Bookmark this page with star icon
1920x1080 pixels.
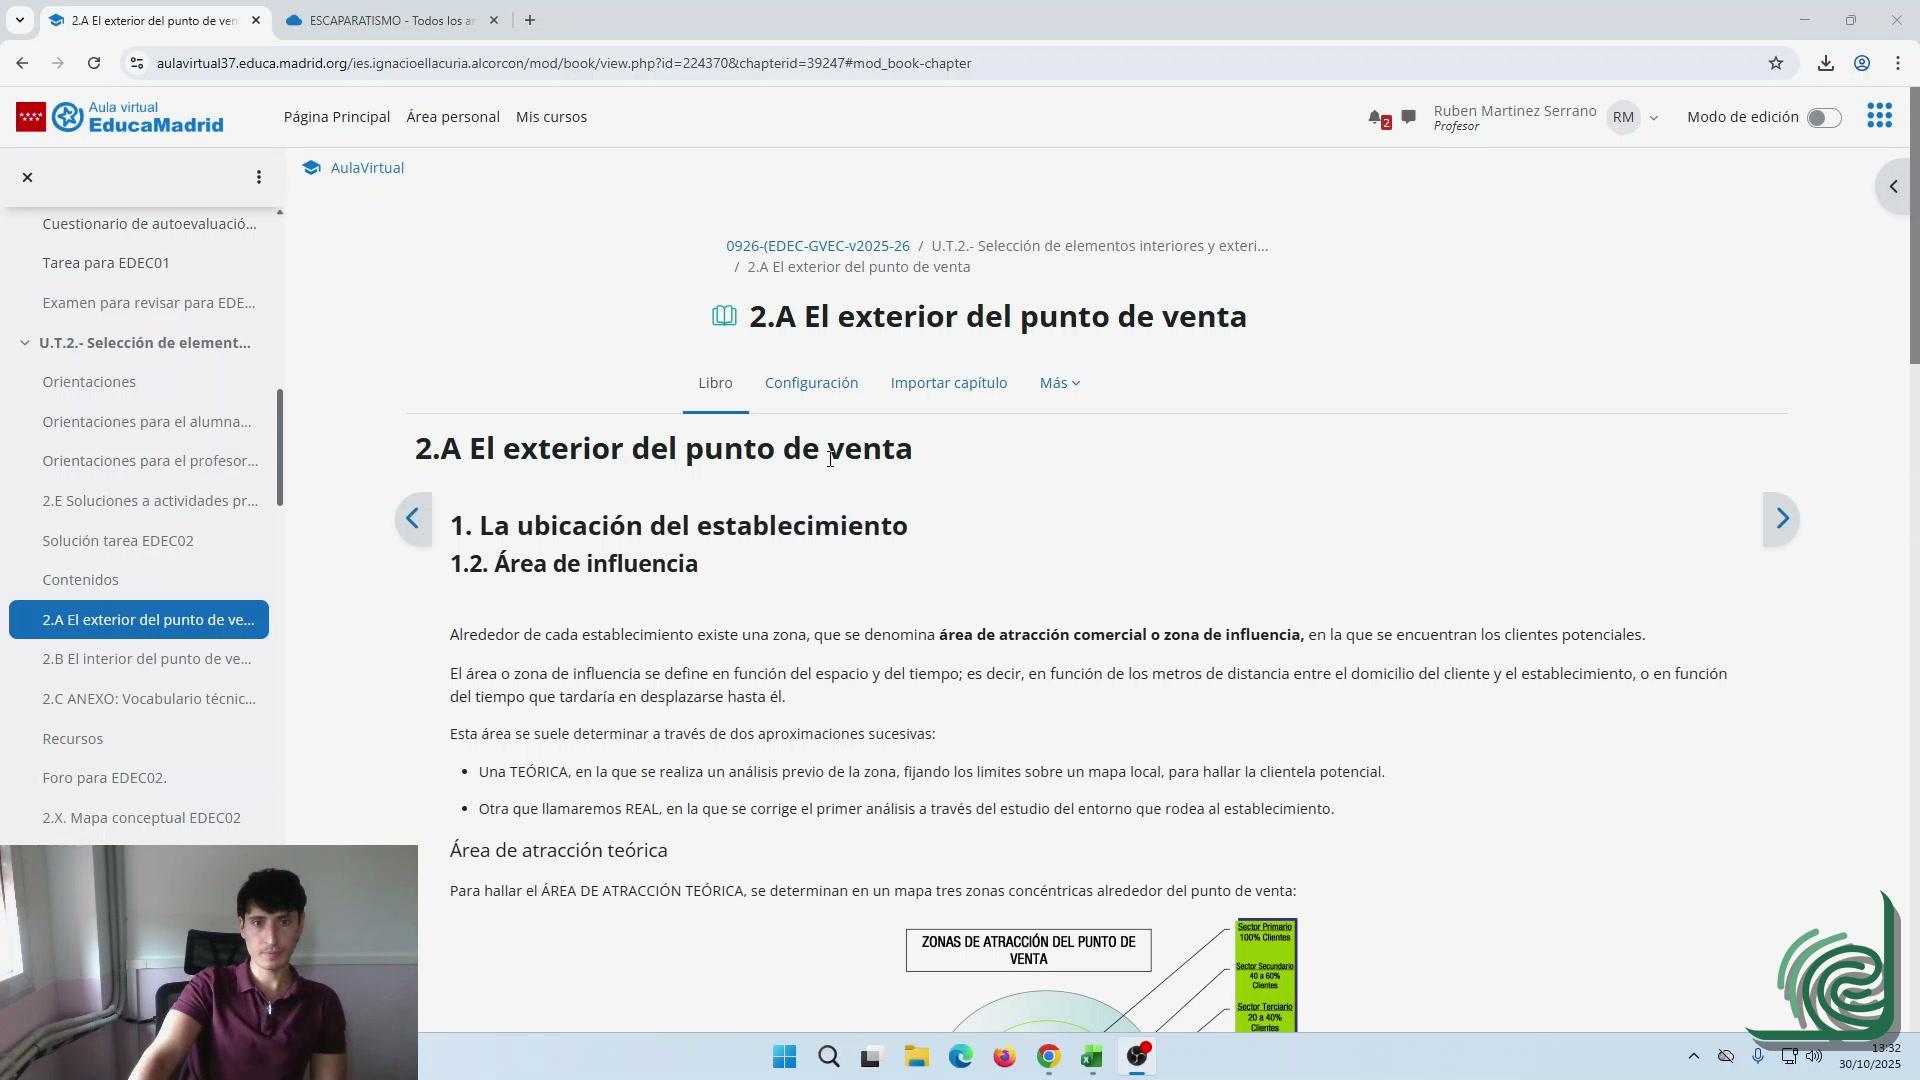pyautogui.click(x=1775, y=63)
